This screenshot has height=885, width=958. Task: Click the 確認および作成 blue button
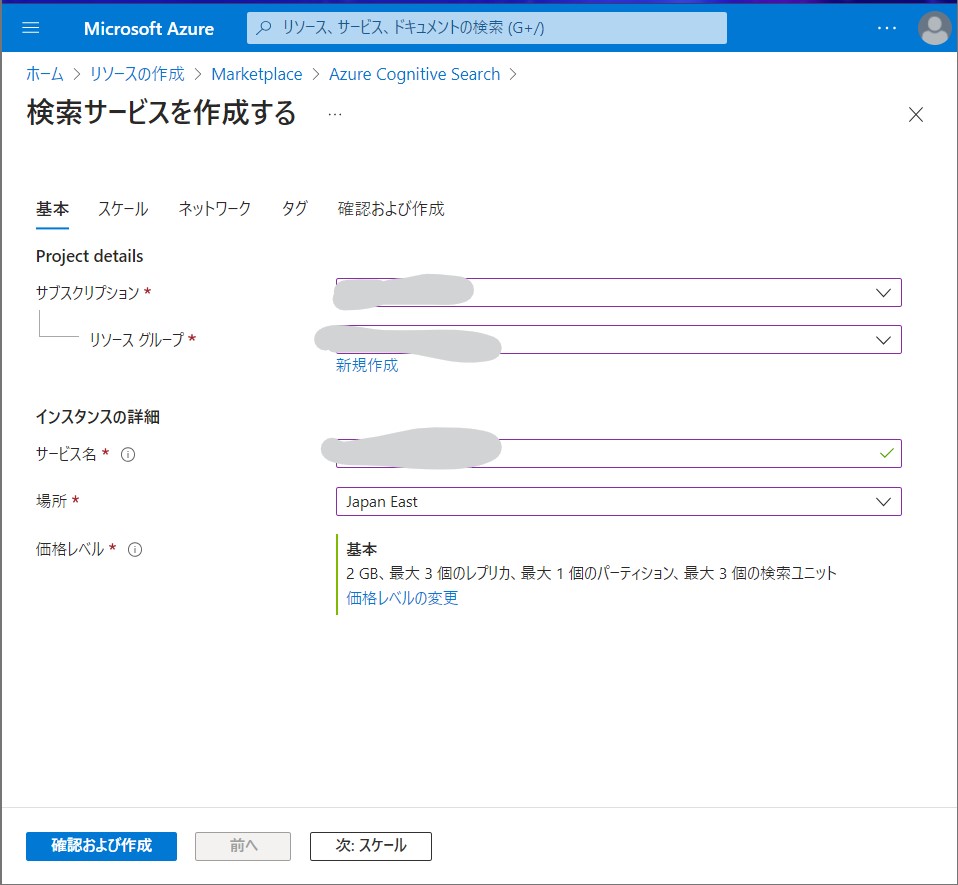click(101, 846)
